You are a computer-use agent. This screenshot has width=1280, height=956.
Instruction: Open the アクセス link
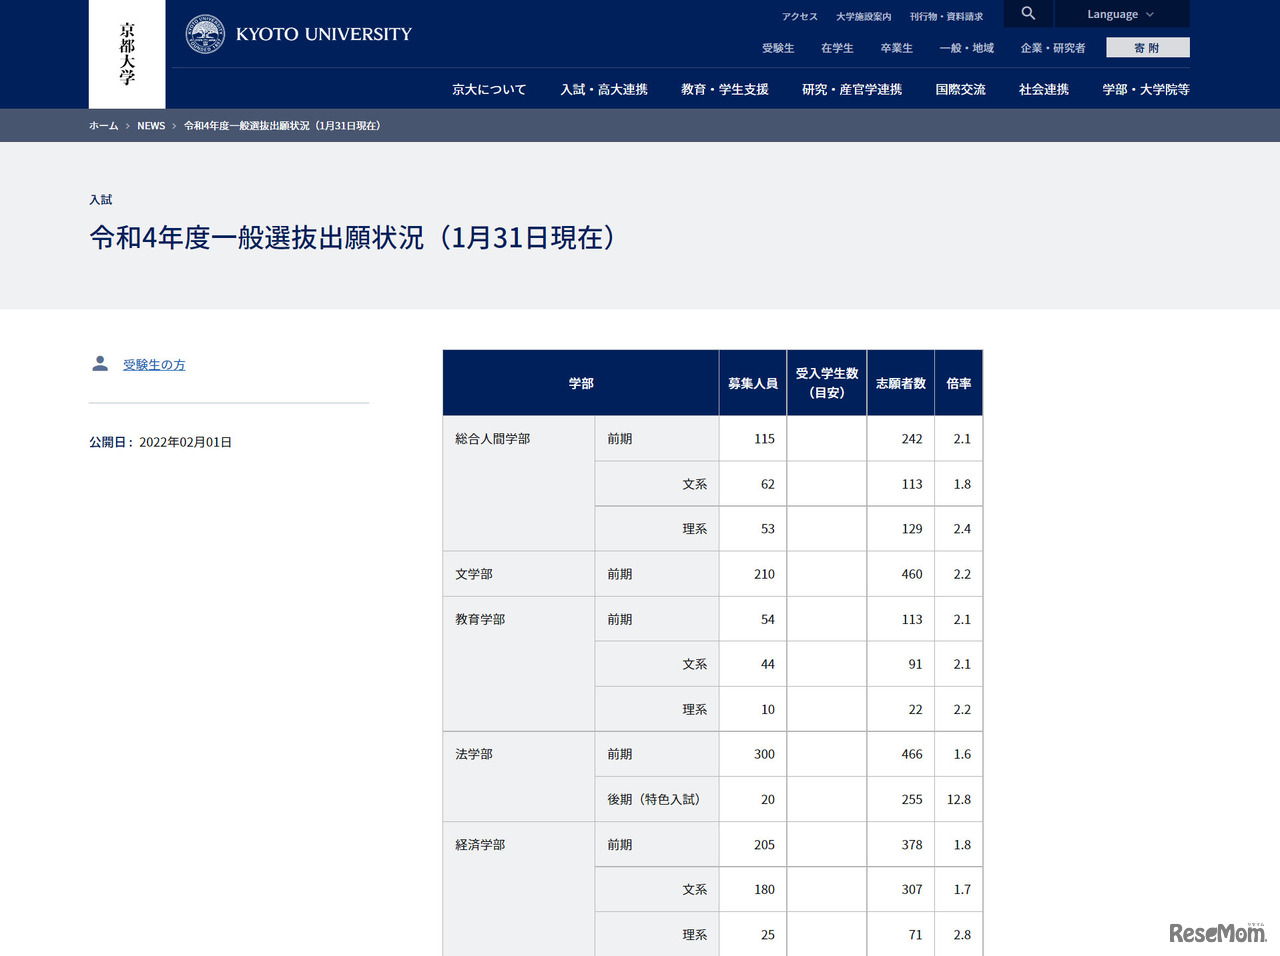click(800, 17)
